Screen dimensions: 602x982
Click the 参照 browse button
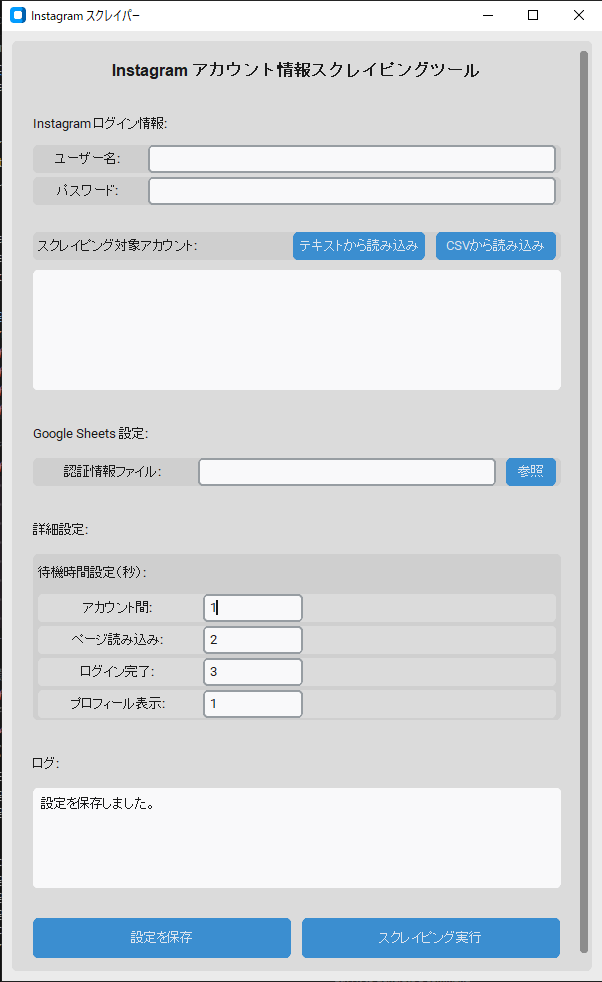[x=531, y=472]
